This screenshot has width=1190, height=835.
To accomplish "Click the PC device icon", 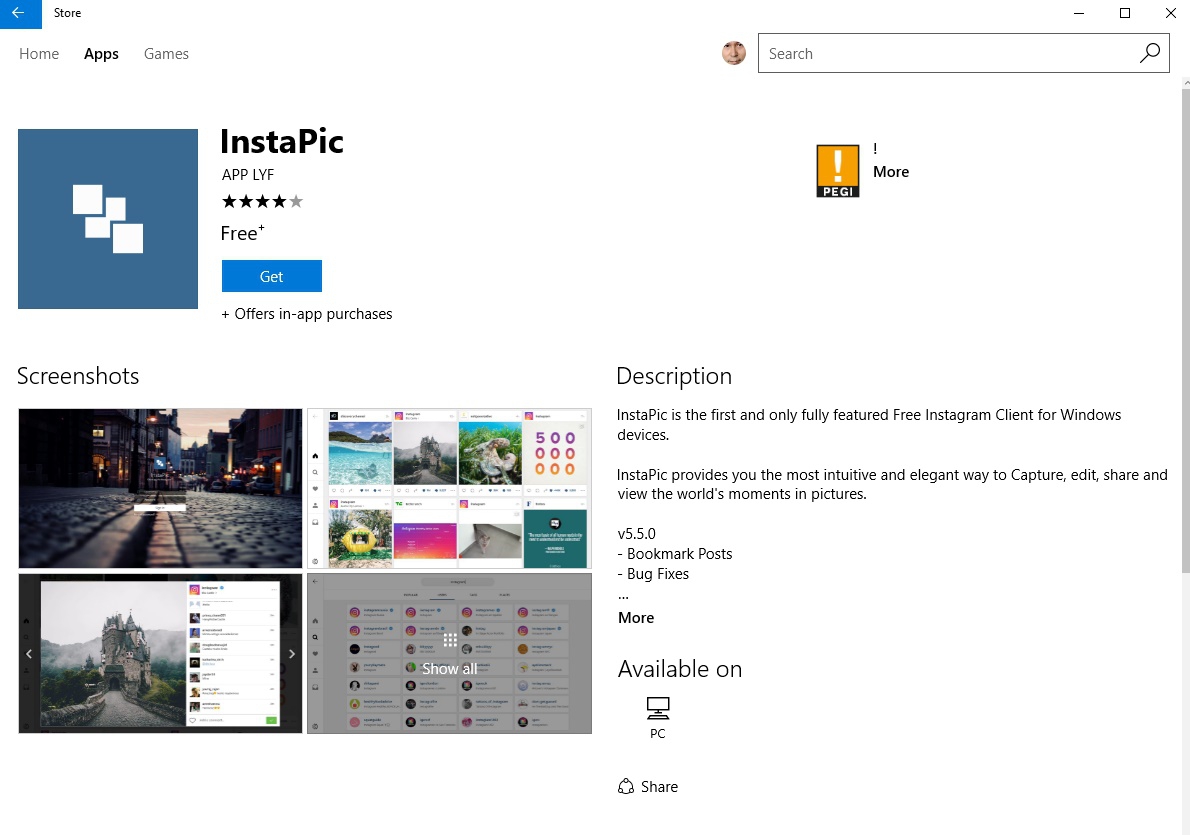I will click(657, 709).
